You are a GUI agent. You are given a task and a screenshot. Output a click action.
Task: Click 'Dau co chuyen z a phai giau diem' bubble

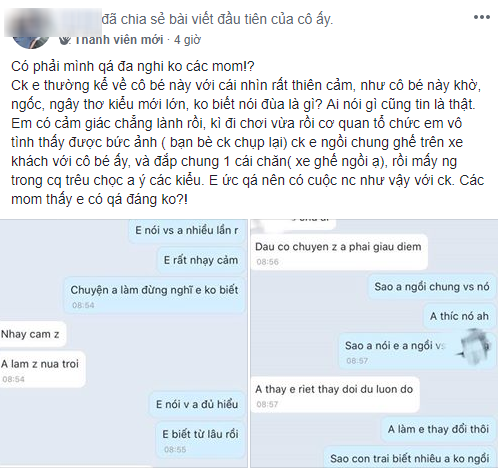pos(339,252)
